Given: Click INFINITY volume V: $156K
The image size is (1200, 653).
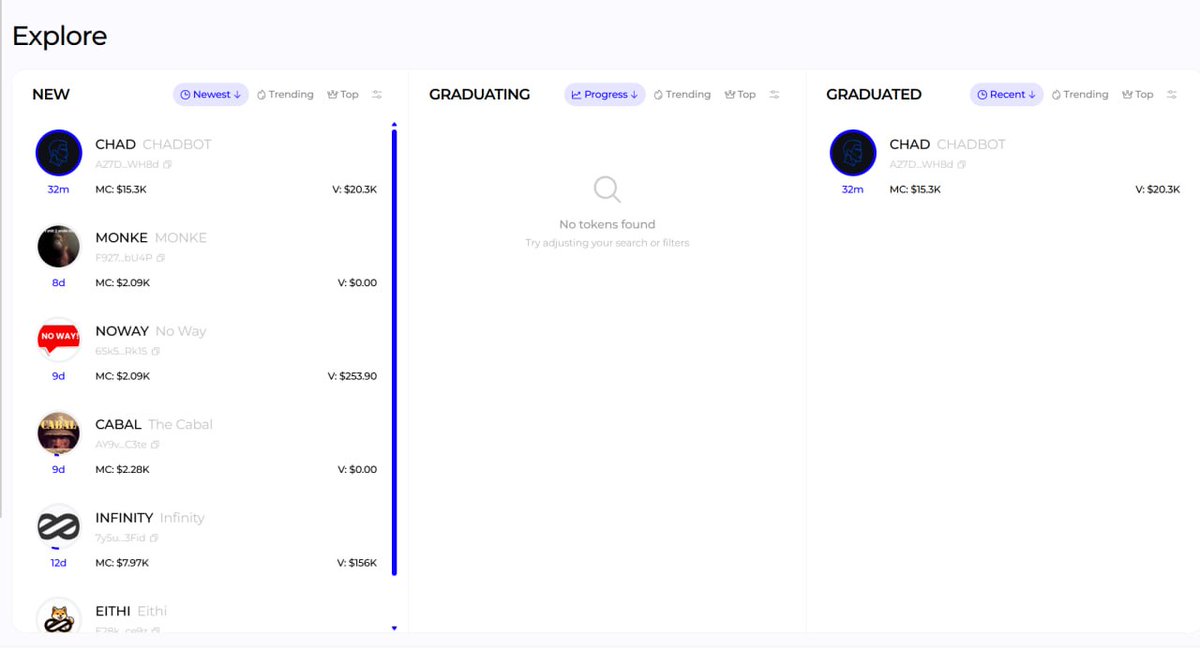Looking at the screenshot, I should click(357, 563).
